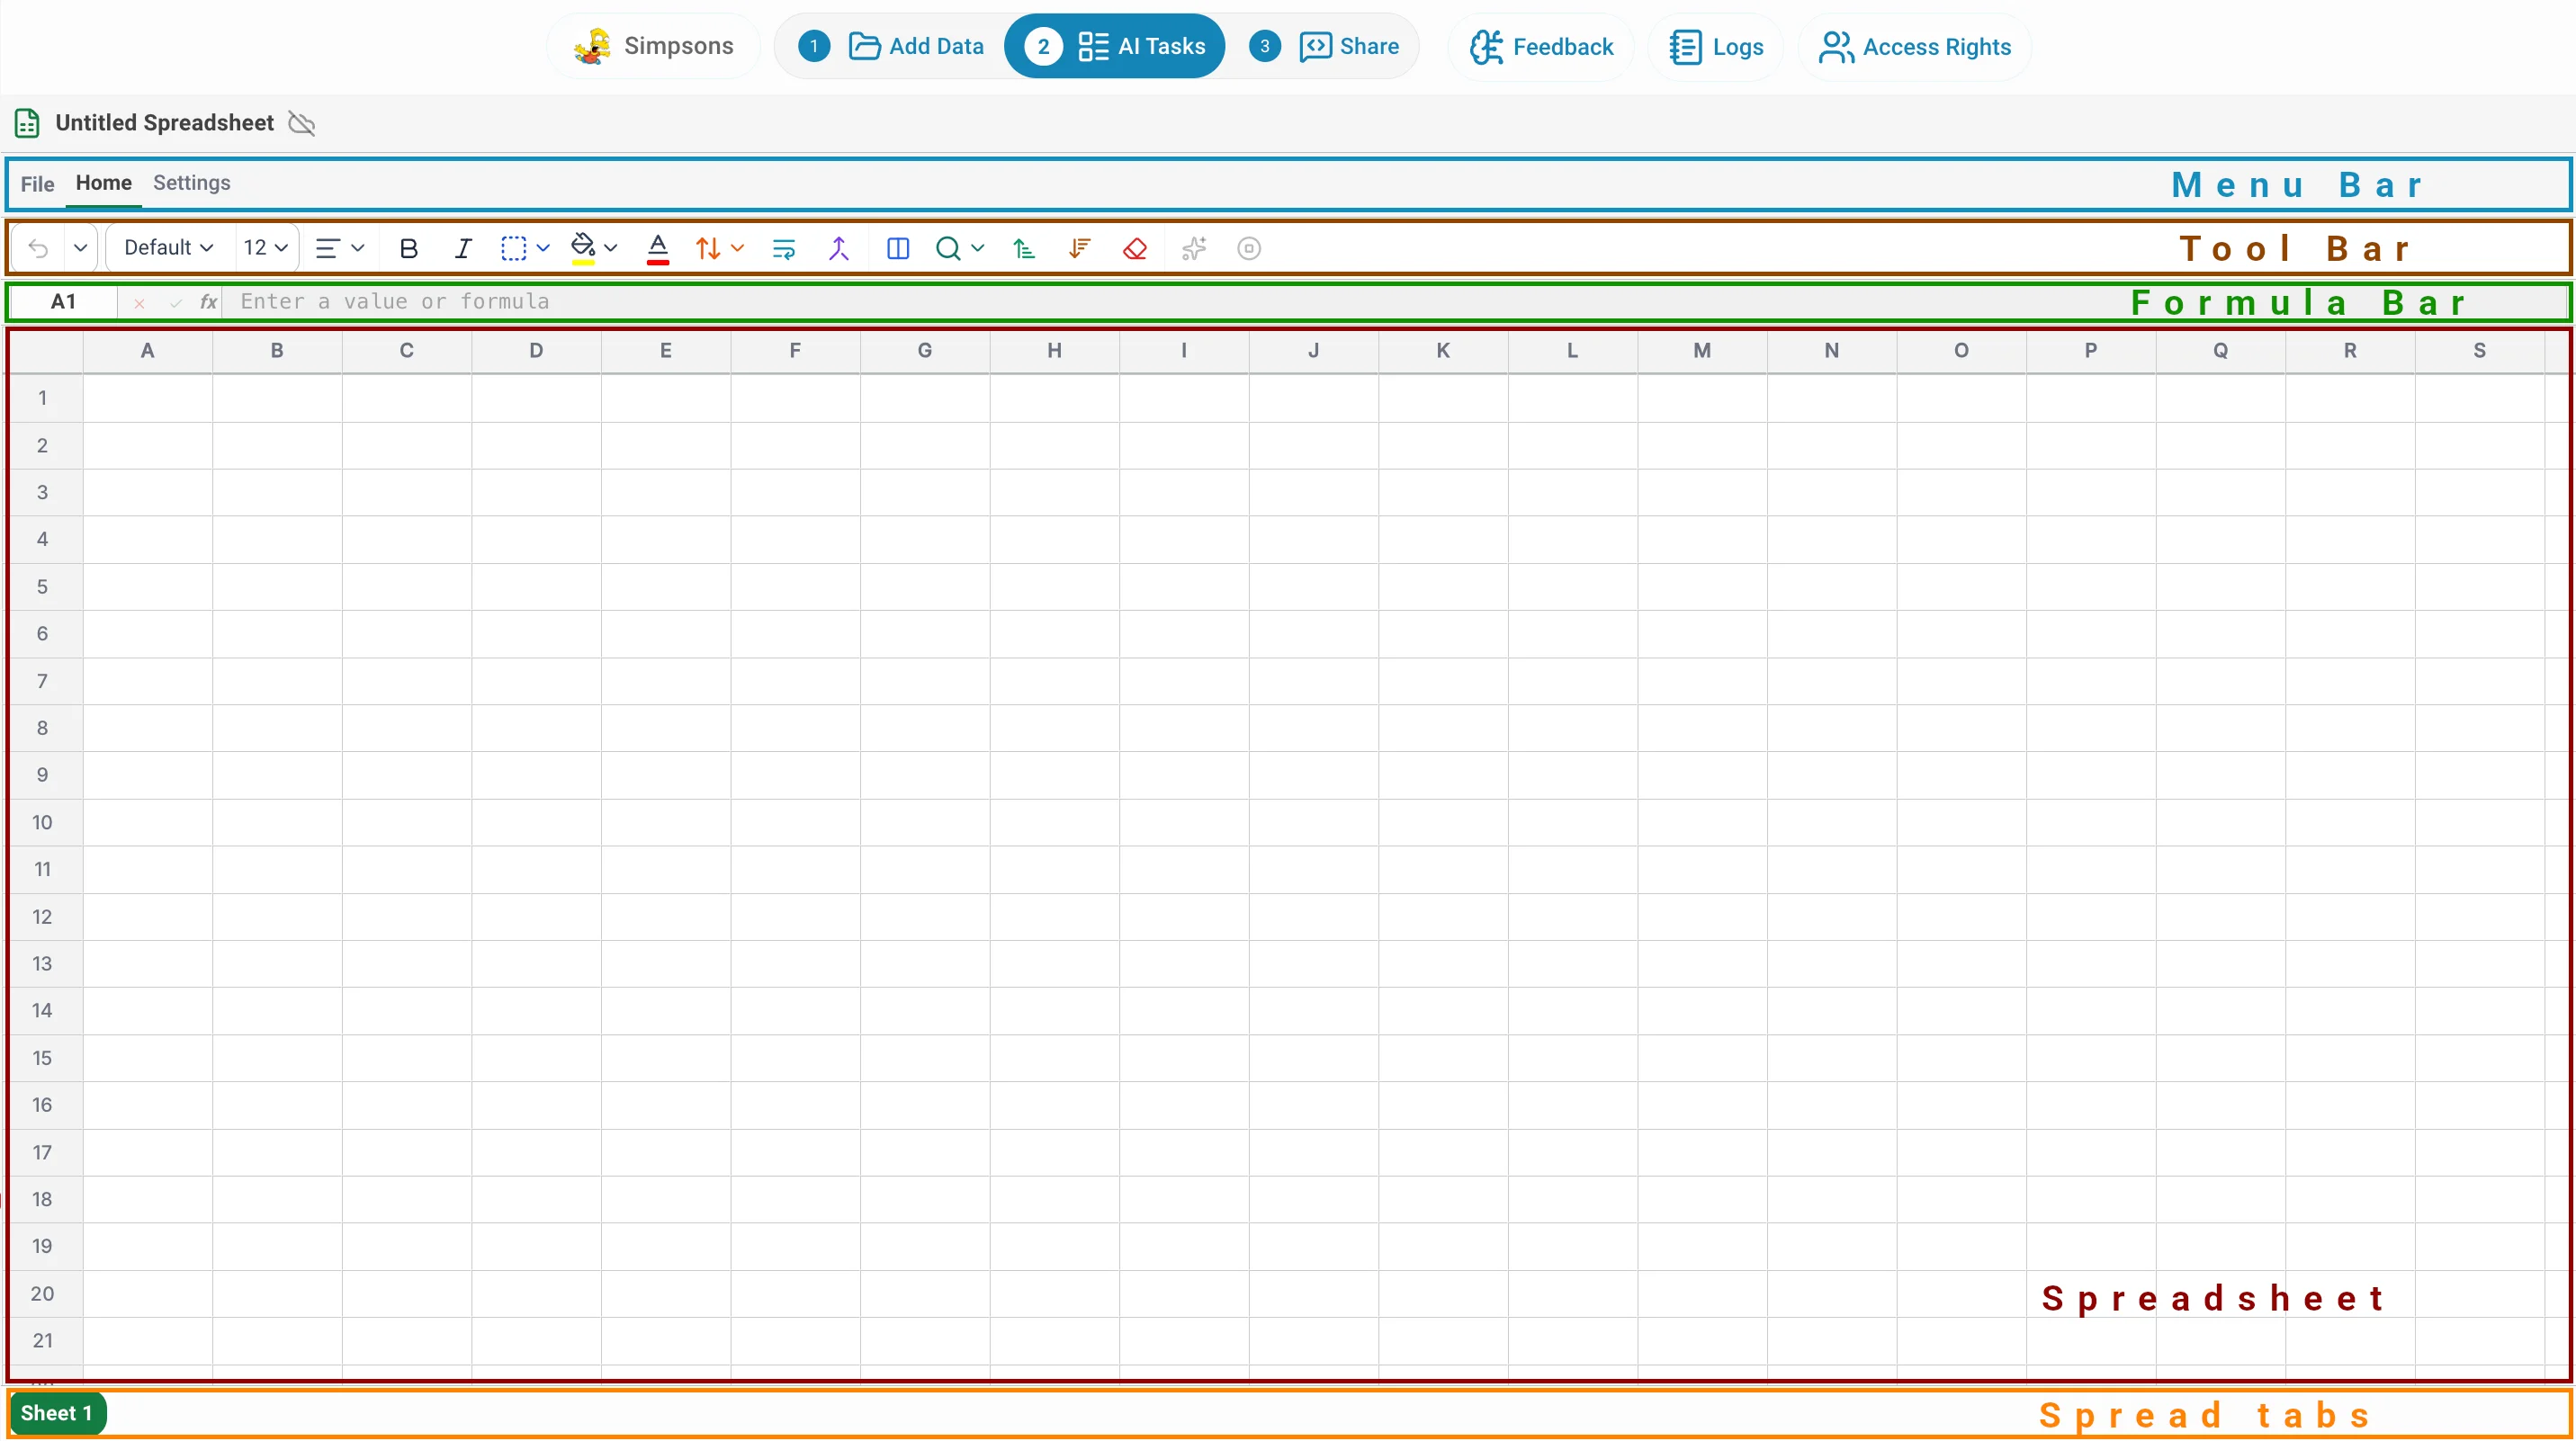Click the sort descending icon
Image resolution: width=2576 pixels, height=1441 pixels.
click(x=1079, y=248)
